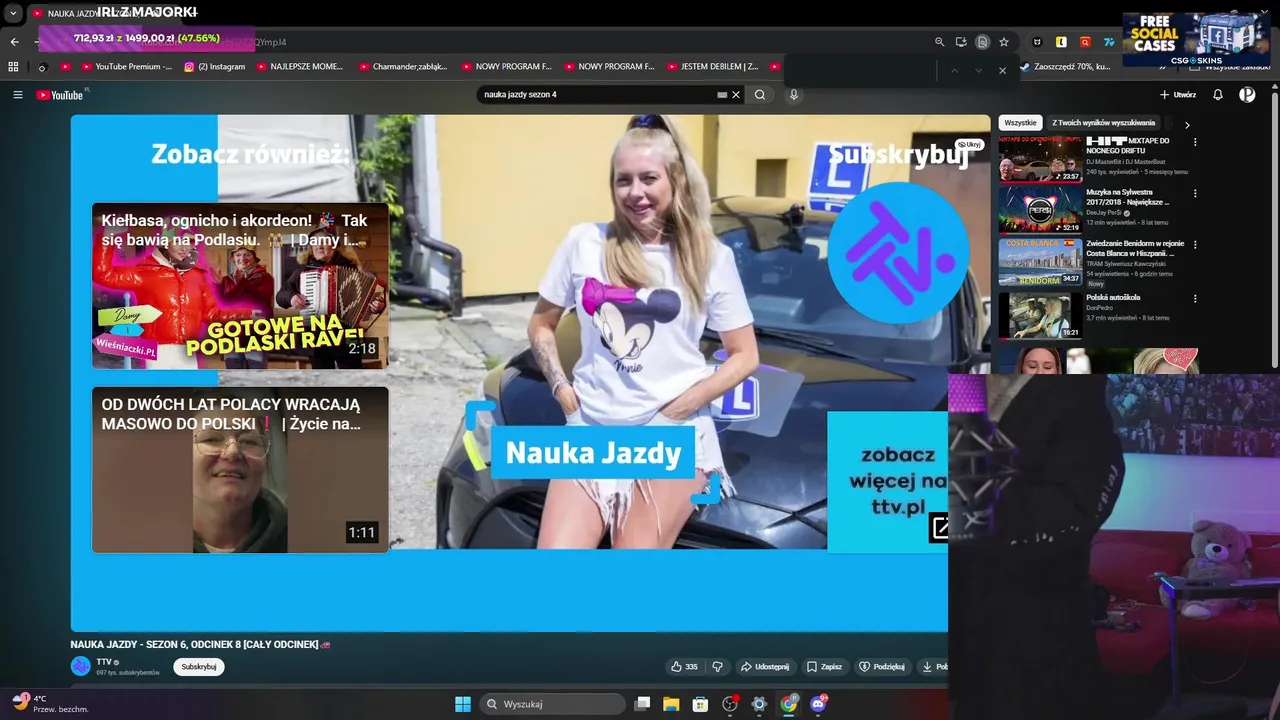Open the on-screen keyboard icon in search
This screenshot has width=1280, height=720.
[722, 95]
